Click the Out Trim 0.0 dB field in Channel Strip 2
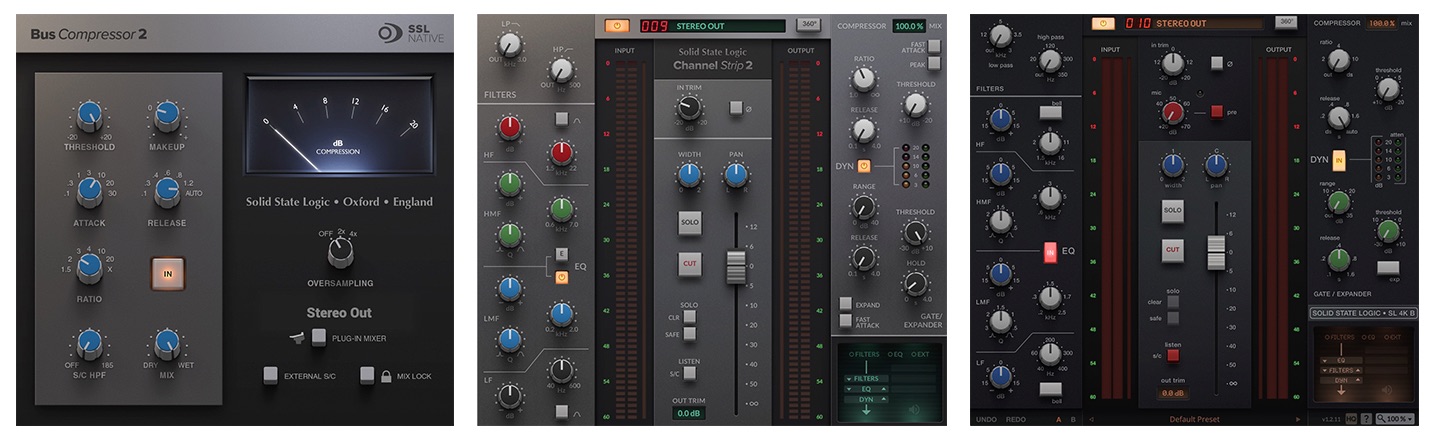Image resolution: width=1438 pixels, height=438 pixels. point(688,413)
